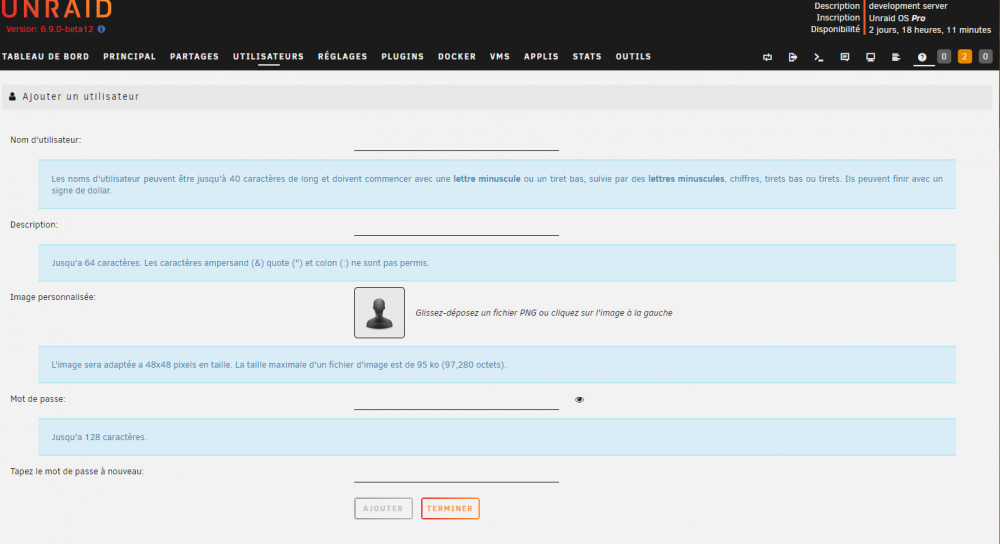Click the Unraid logo
Viewport: 1000px width, 544px height.
click(56, 9)
